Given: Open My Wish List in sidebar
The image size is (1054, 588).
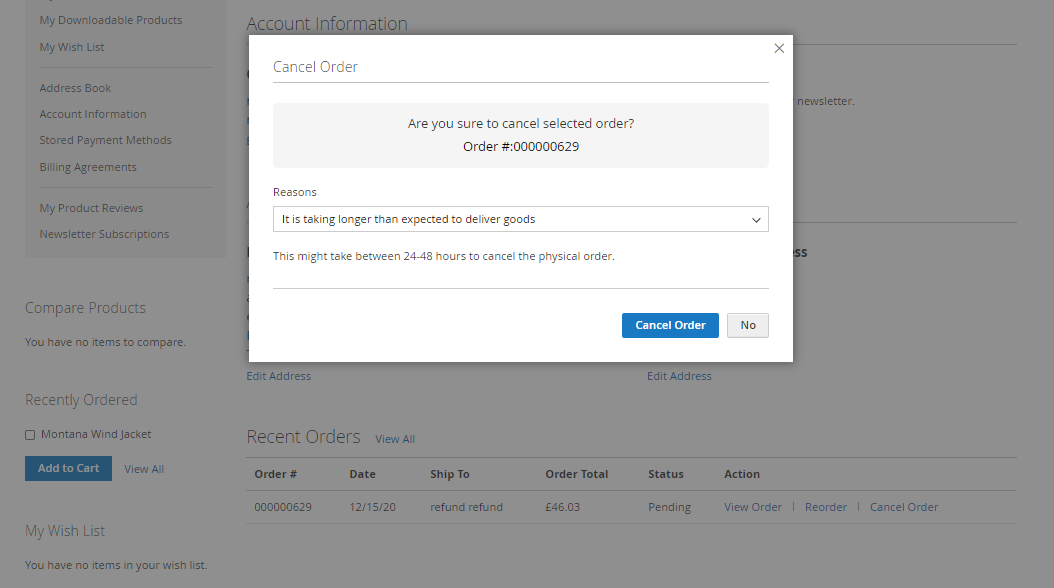Looking at the screenshot, I should [72, 47].
